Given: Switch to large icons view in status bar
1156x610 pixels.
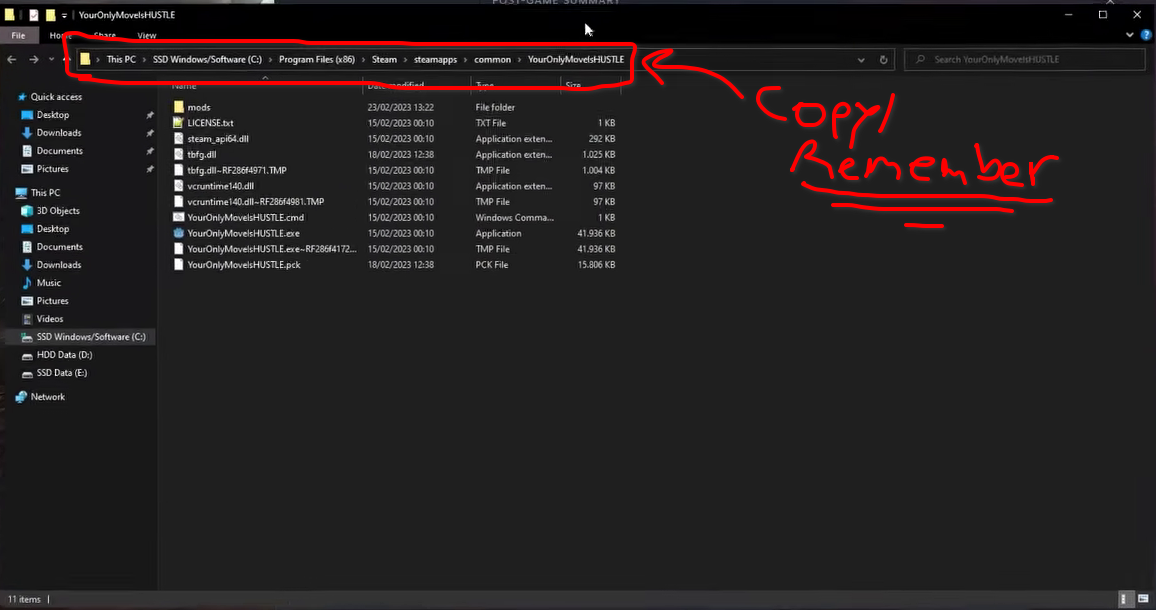Looking at the screenshot, I should click(1143, 599).
